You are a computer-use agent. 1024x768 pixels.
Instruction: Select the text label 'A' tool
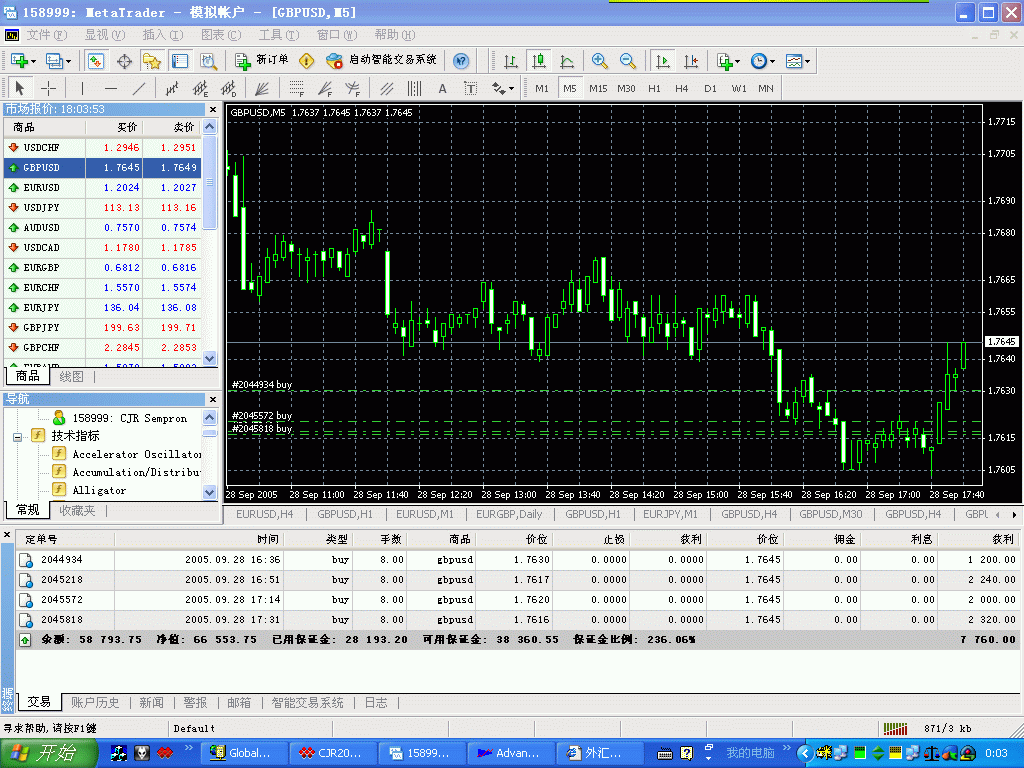[x=443, y=88]
